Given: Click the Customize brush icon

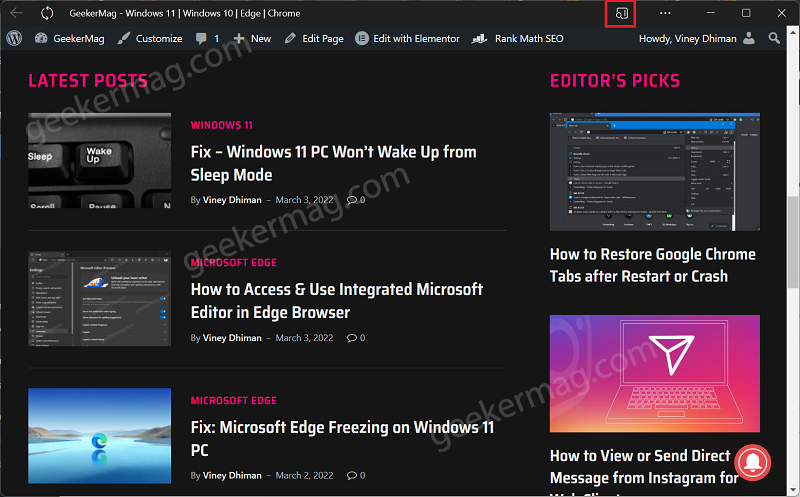Looking at the screenshot, I should click(123, 38).
